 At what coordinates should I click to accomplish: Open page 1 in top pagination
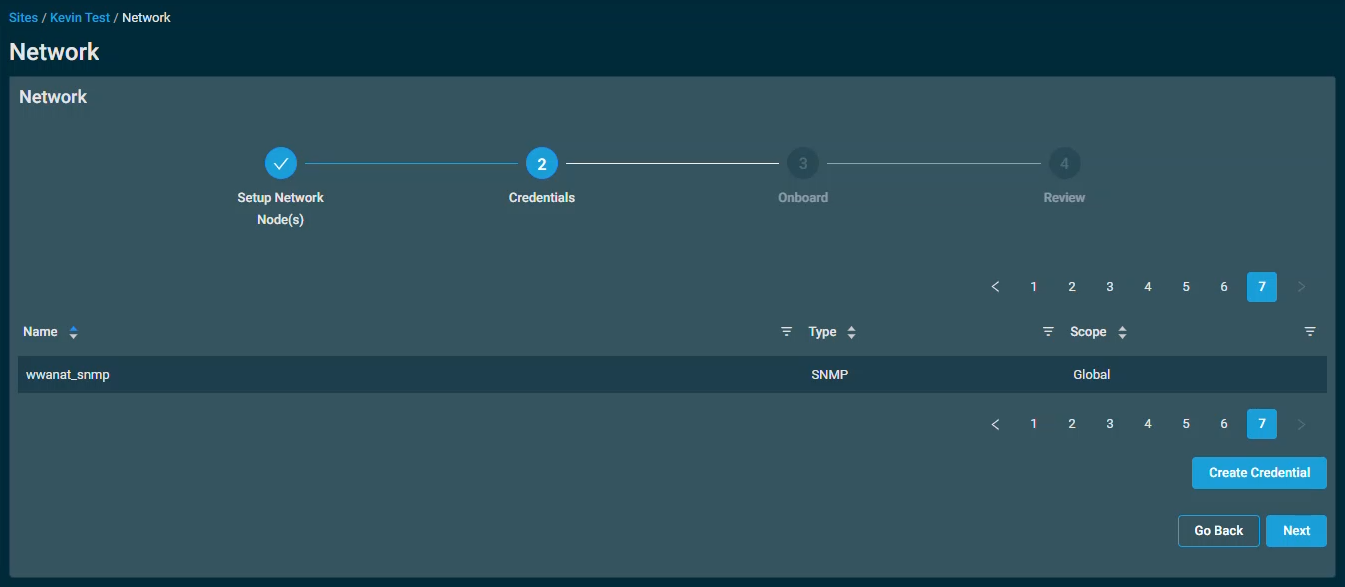click(1034, 287)
